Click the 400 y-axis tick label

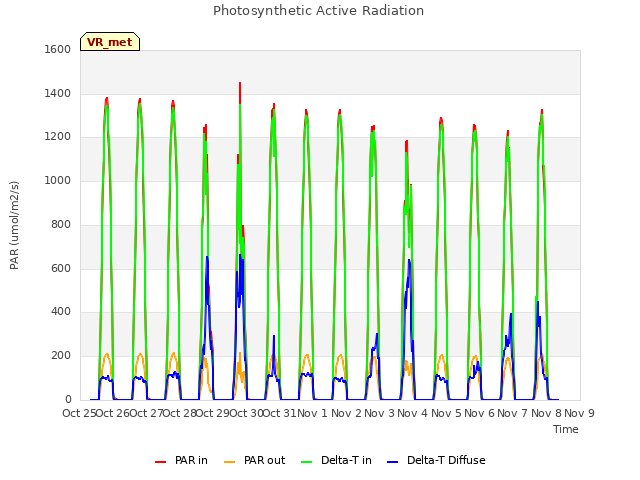tap(61, 312)
